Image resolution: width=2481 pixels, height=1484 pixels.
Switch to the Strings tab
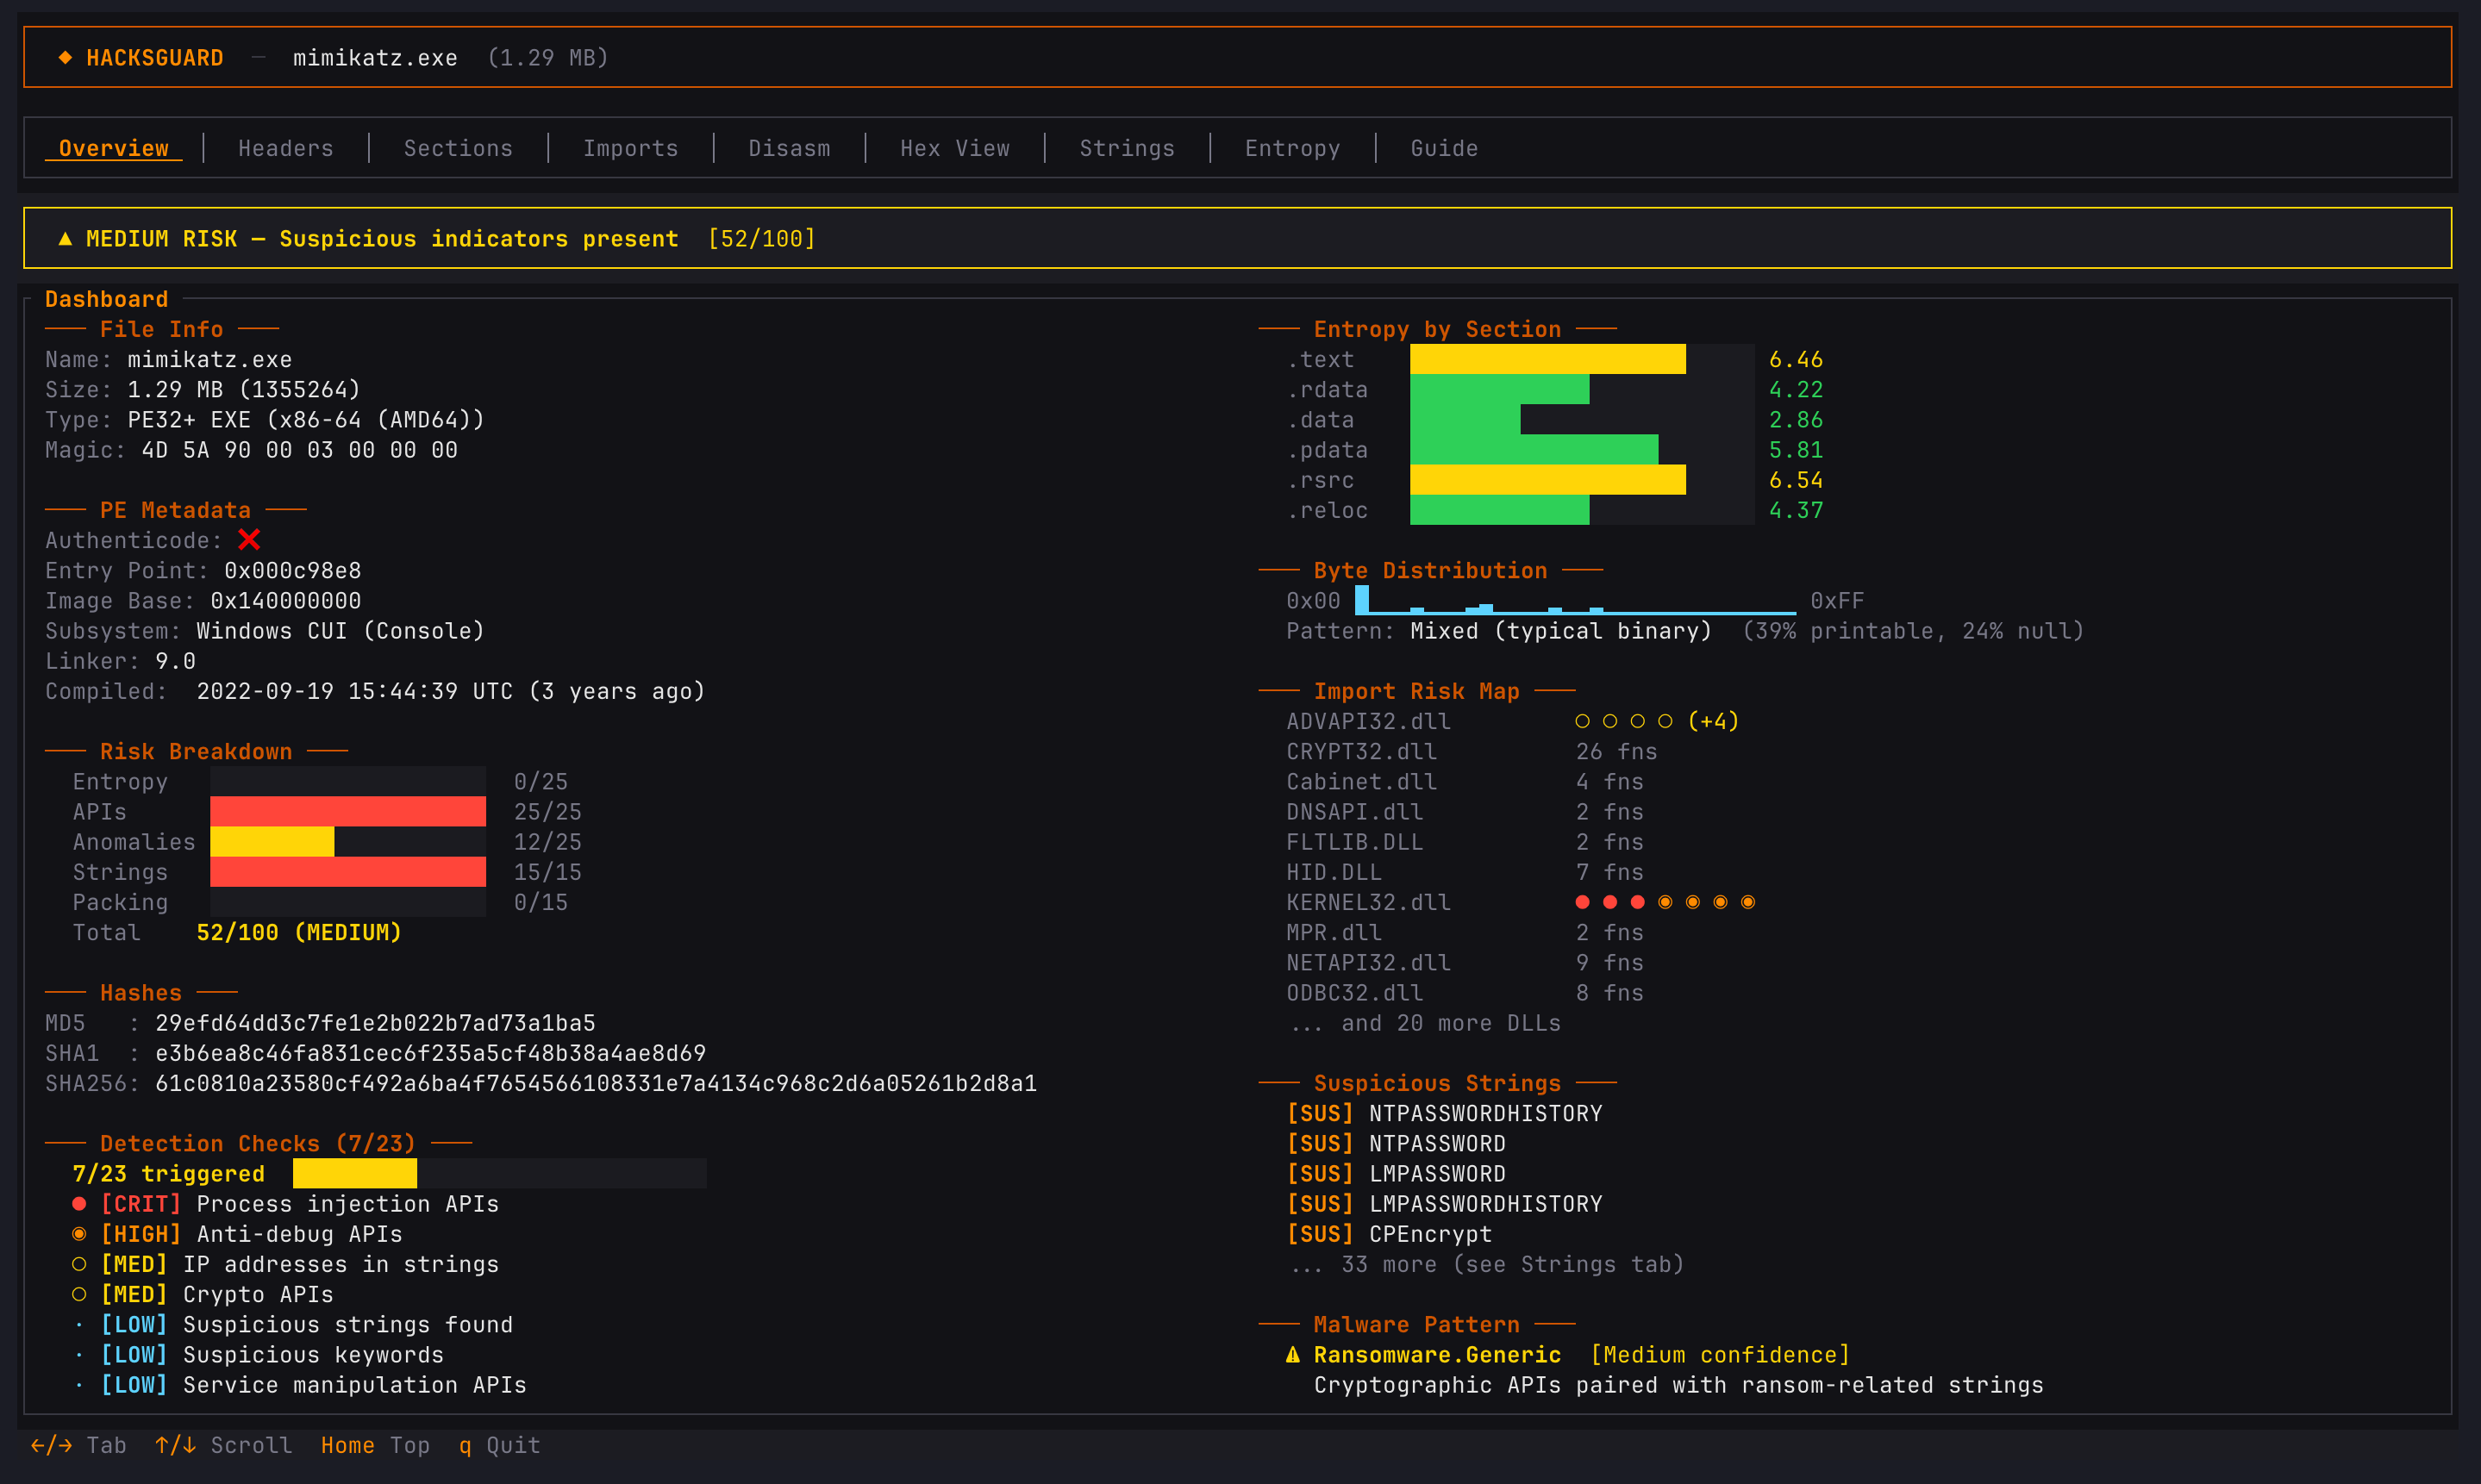coord(1127,148)
